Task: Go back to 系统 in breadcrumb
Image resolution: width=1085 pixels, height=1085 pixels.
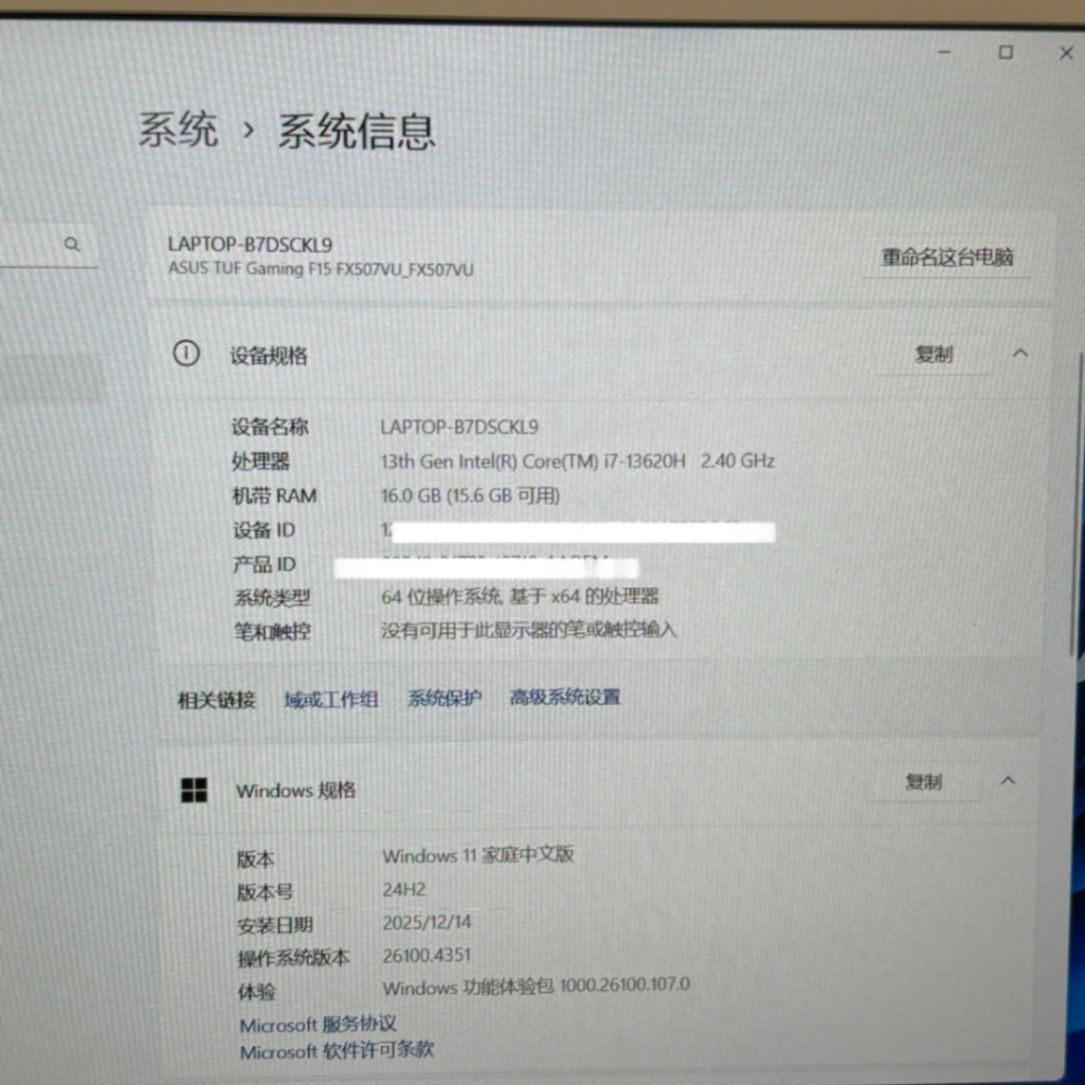Action: click(x=178, y=131)
